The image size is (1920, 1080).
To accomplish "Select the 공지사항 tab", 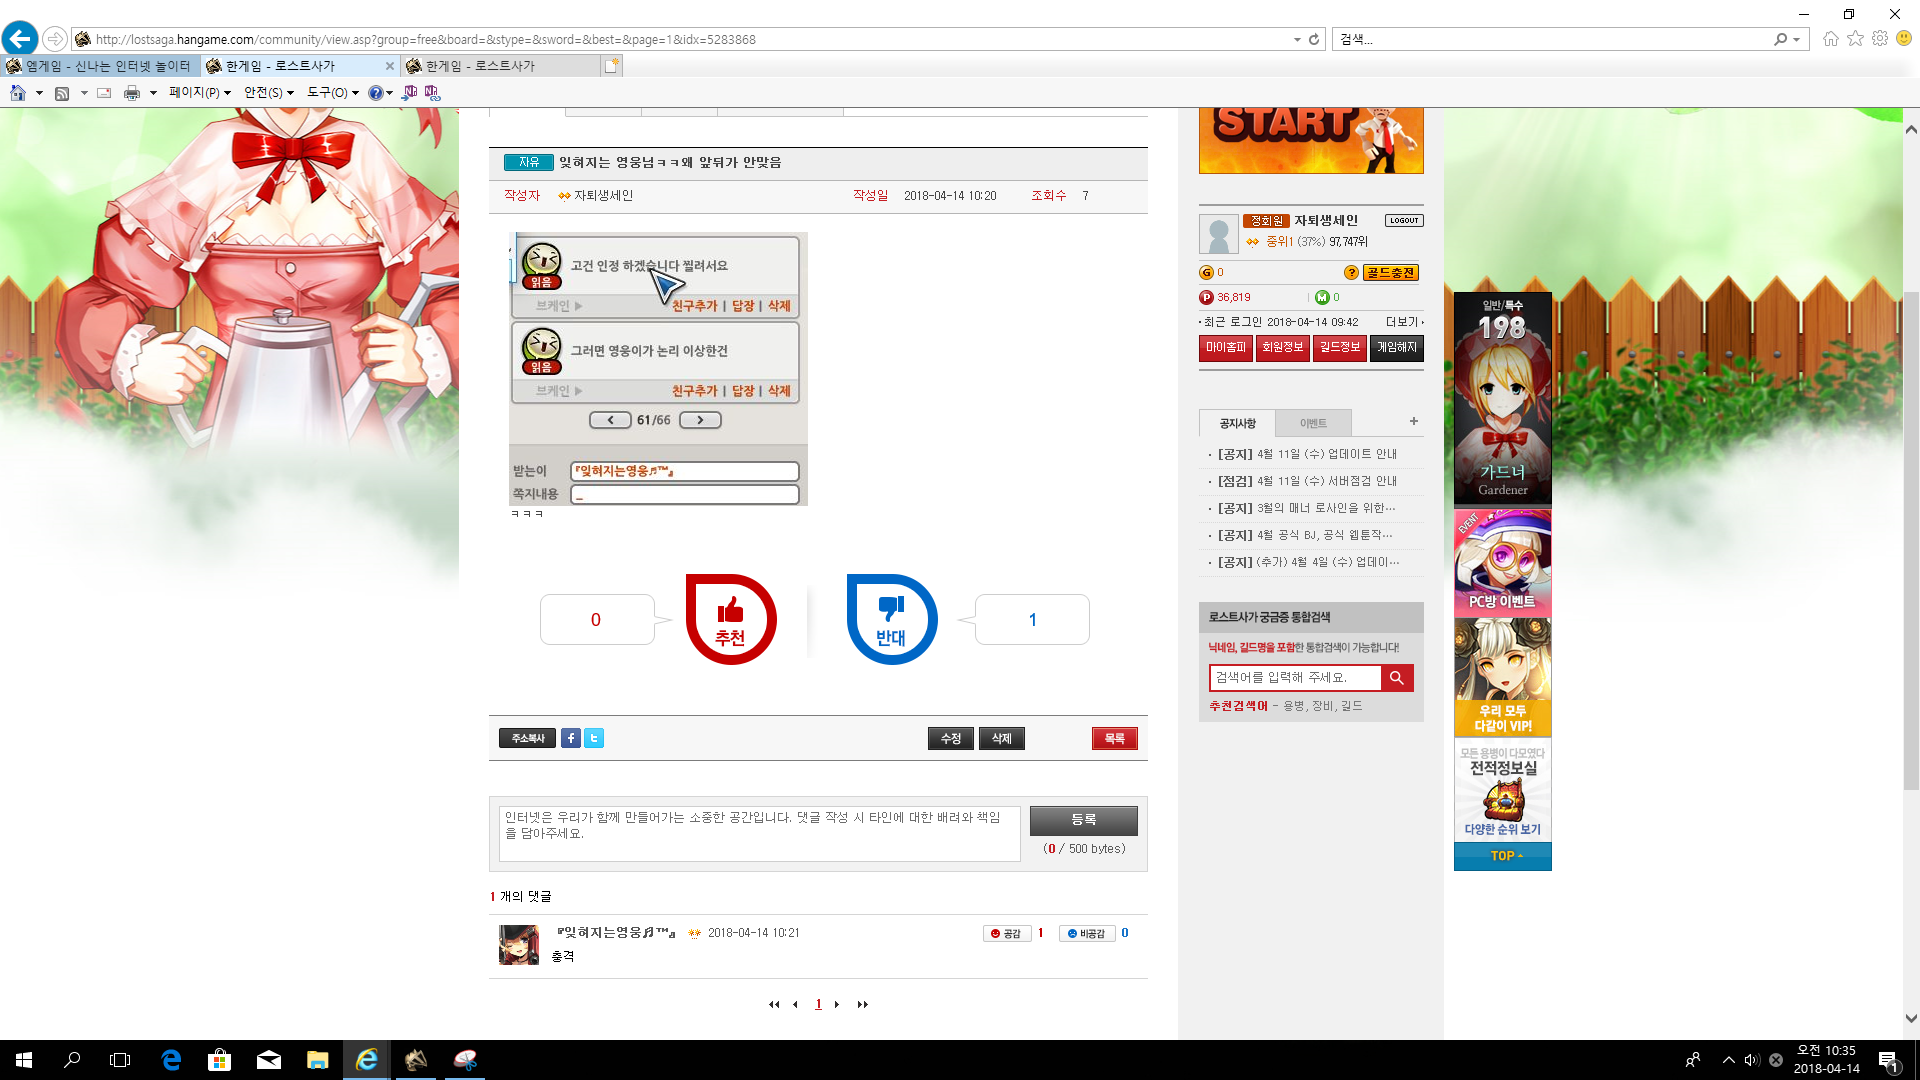I will pos(1237,423).
